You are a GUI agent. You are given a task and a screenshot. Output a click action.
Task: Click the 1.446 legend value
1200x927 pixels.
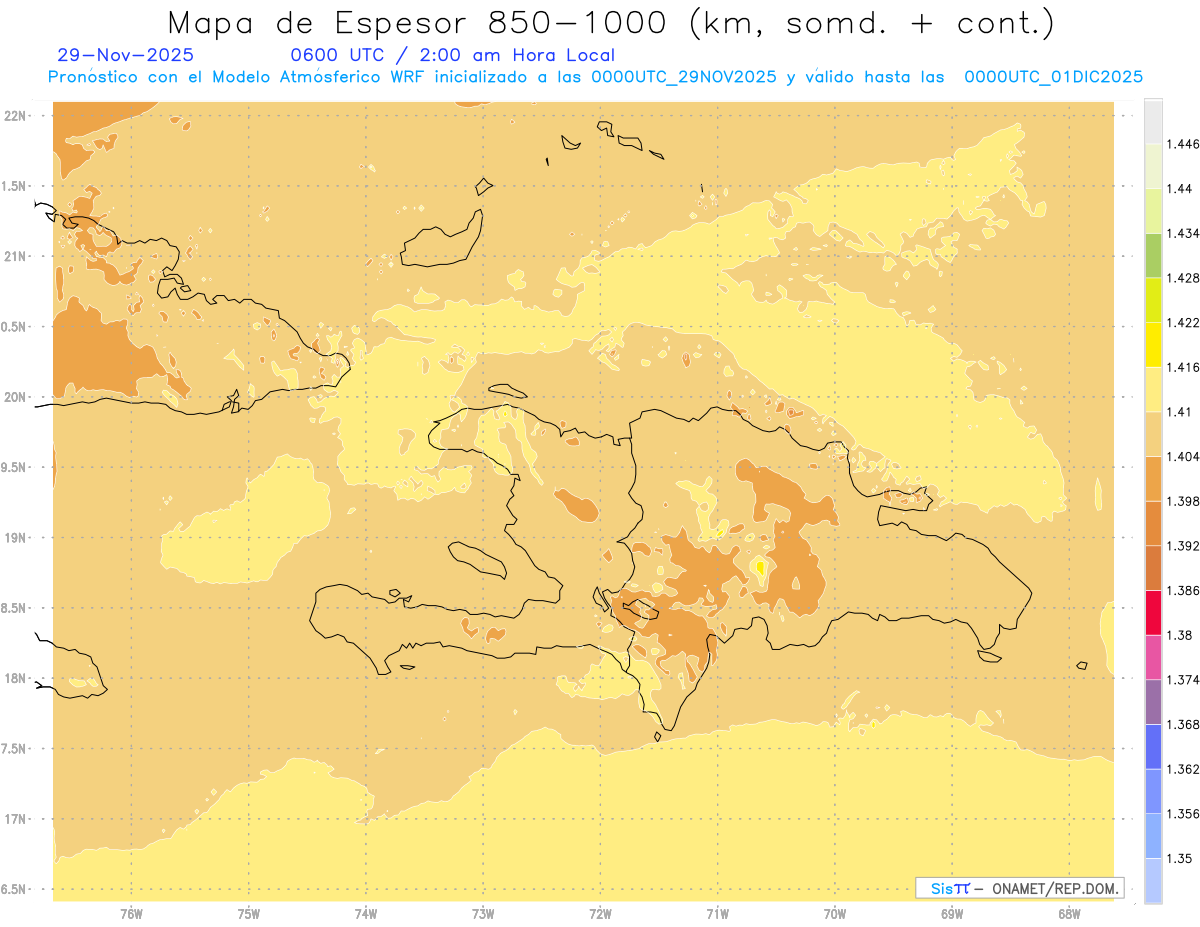pyautogui.click(x=1182, y=144)
